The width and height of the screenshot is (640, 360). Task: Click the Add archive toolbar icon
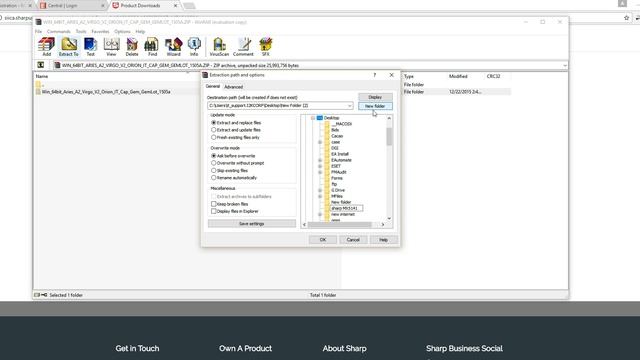pyautogui.click(x=47, y=47)
